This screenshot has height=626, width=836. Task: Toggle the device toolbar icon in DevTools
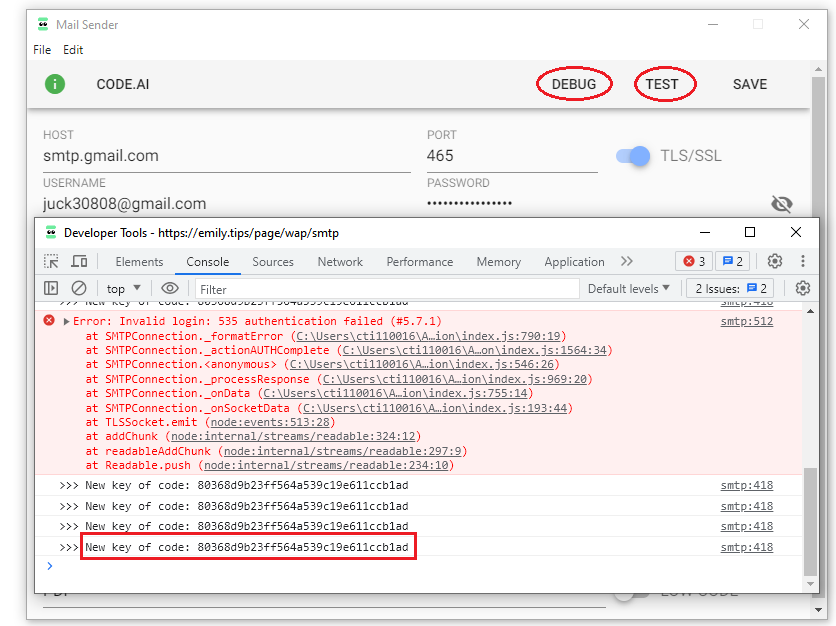tap(79, 261)
